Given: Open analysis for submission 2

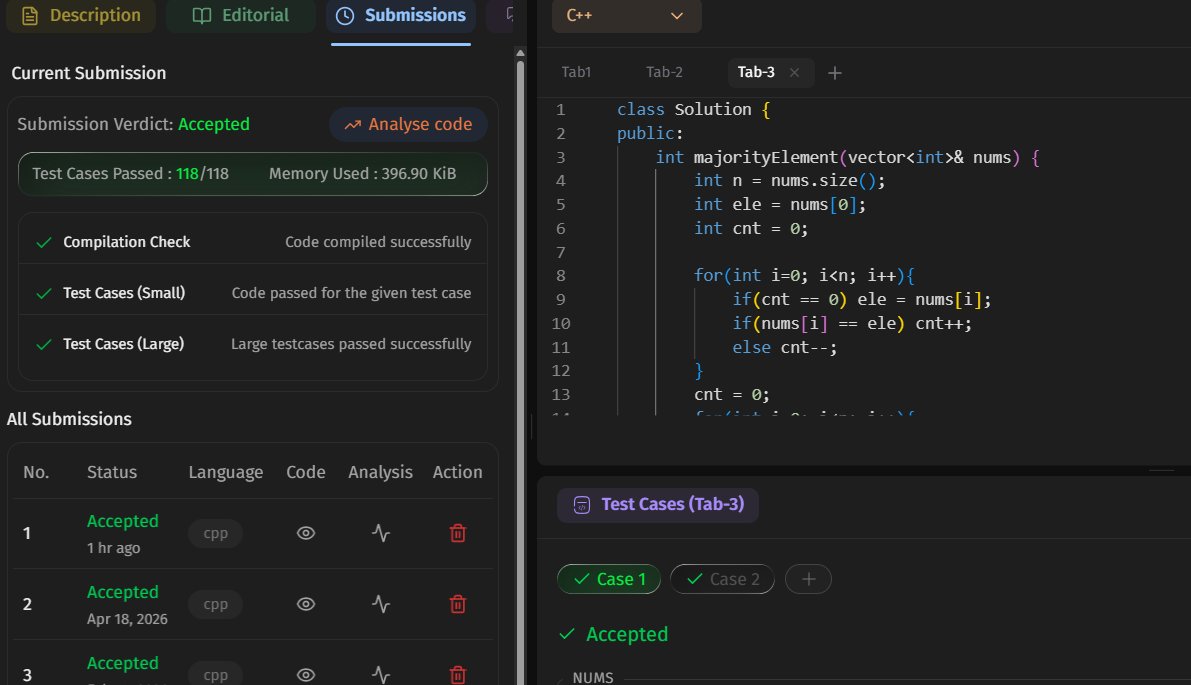Looking at the screenshot, I should (x=381, y=605).
